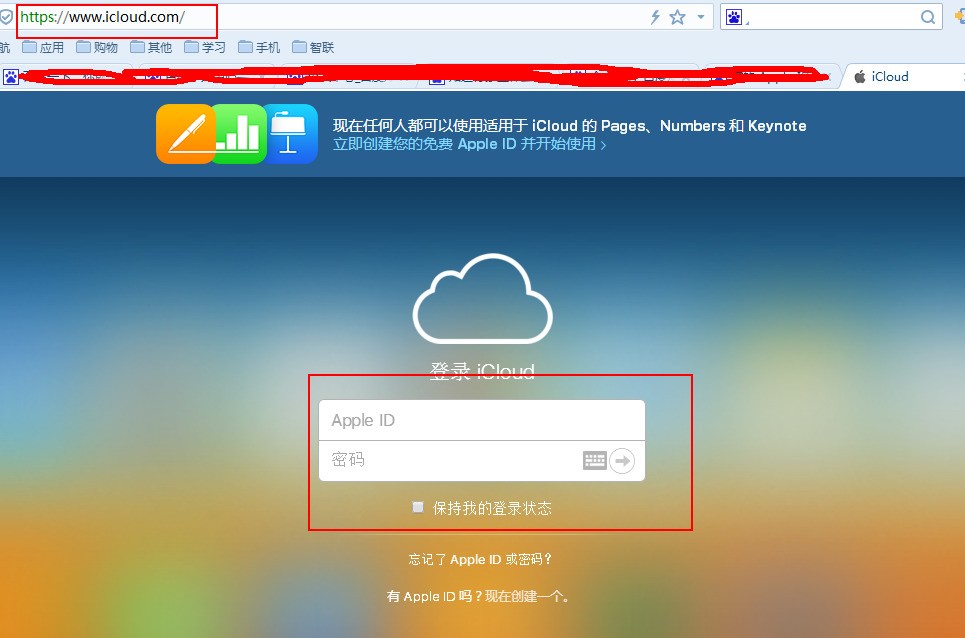Image resolution: width=965 pixels, height=638 pixels.
Task: Open the 智联 bookmarks folder
Action: tap(313, 47)
